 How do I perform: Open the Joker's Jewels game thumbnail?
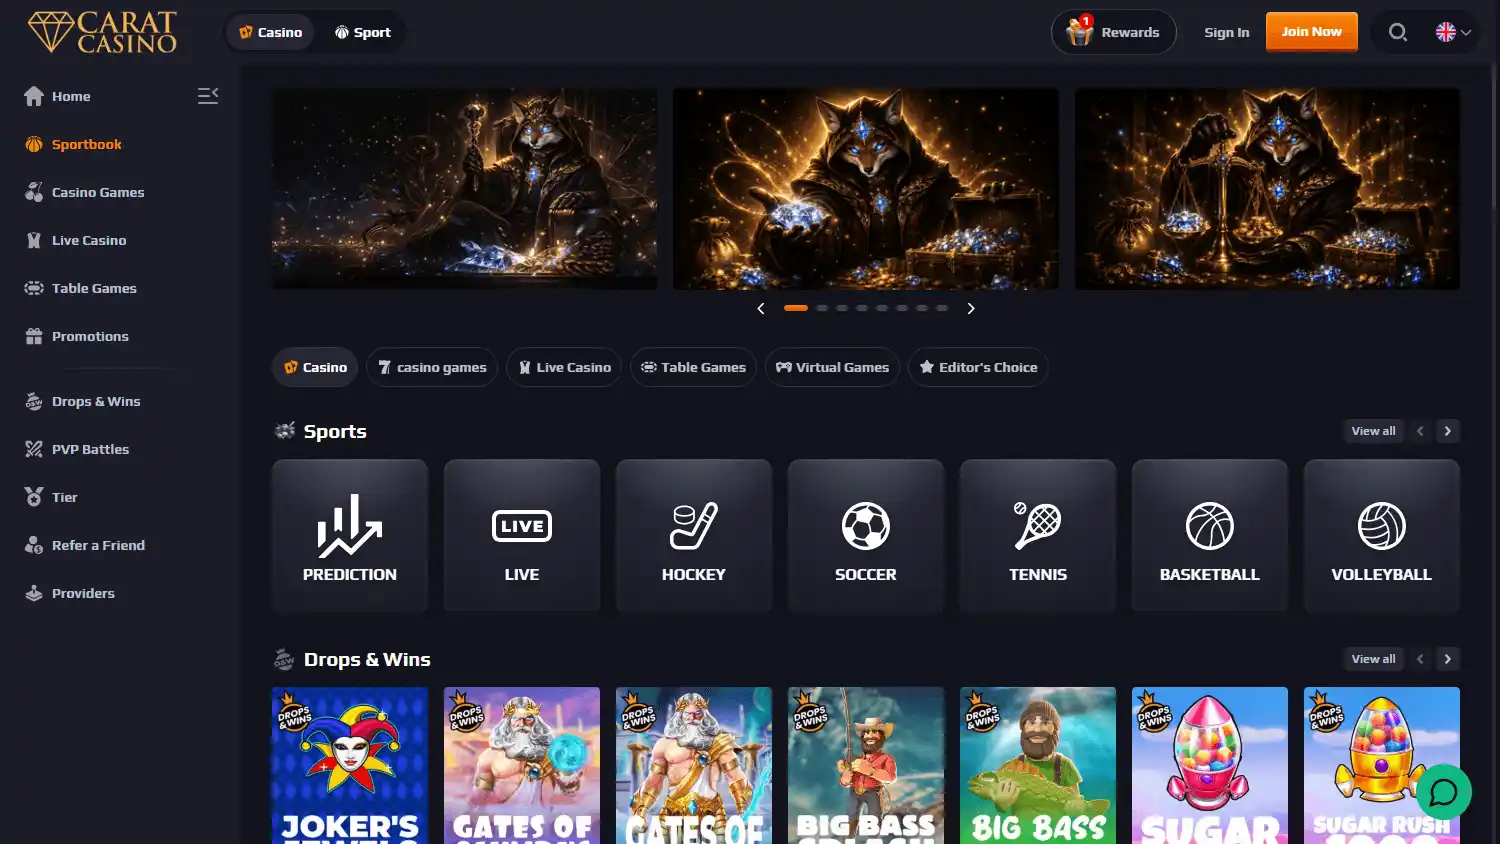click(x=350, y=765)
